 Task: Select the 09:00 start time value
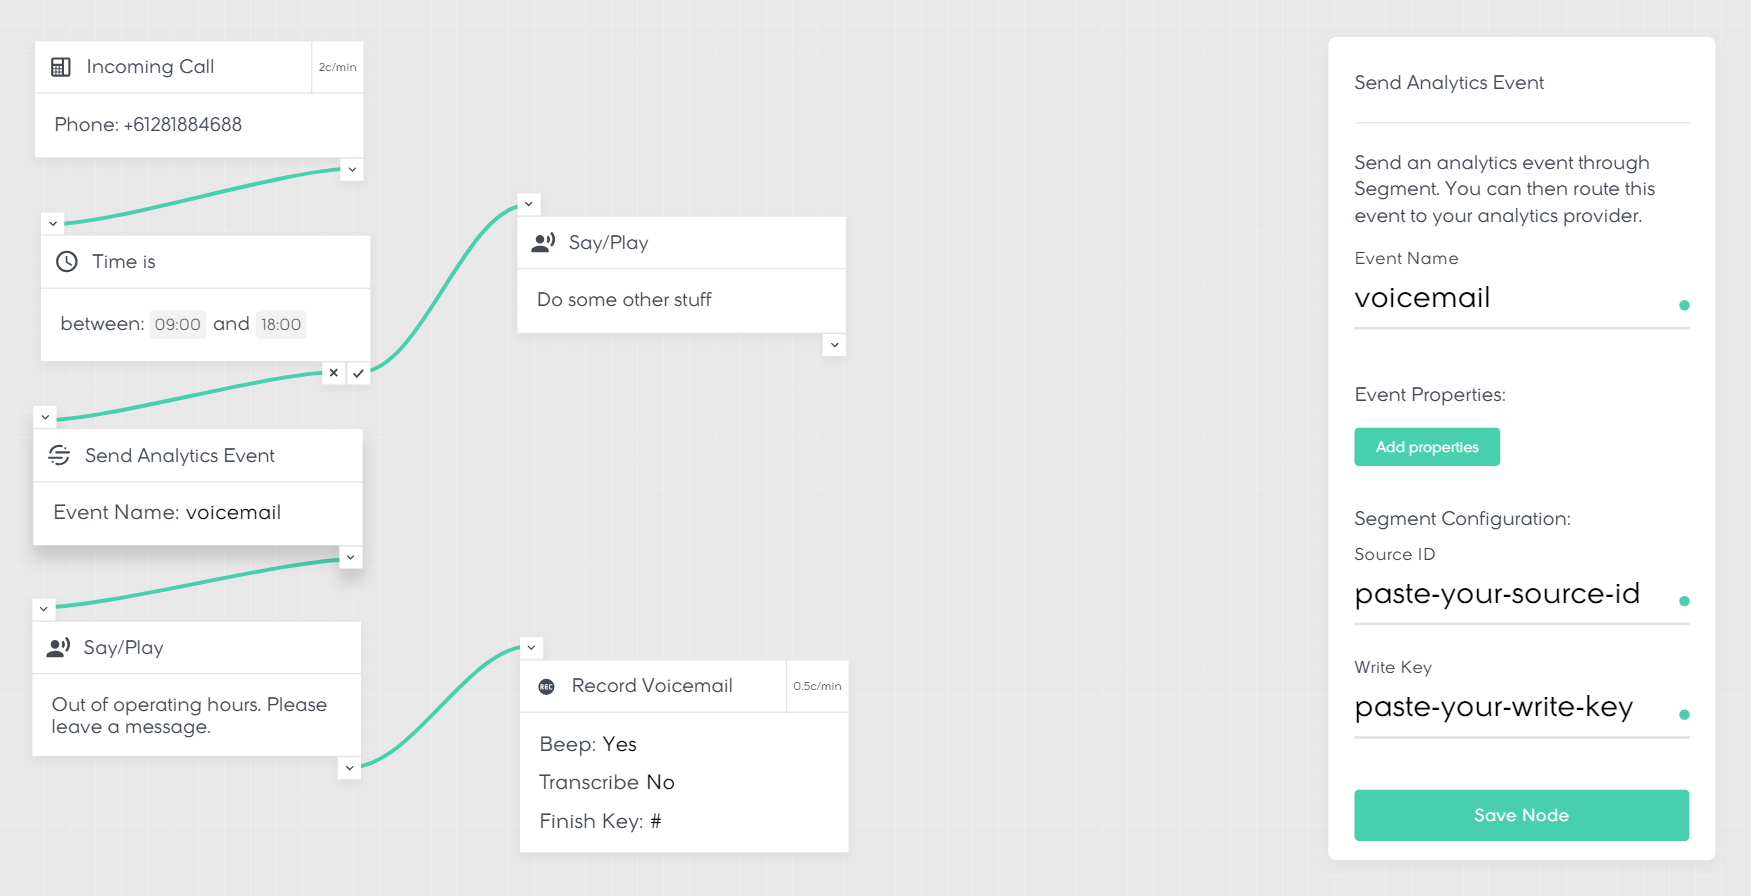(x=178, y=324)
